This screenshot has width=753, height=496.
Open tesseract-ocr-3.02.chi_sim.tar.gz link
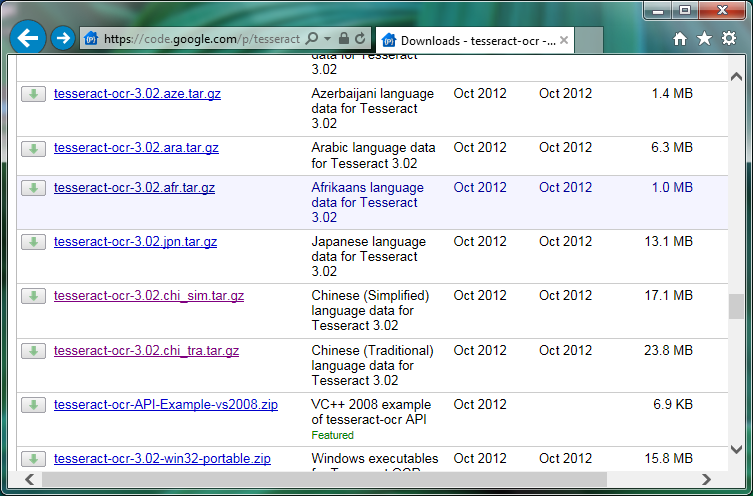pos(149,296)
